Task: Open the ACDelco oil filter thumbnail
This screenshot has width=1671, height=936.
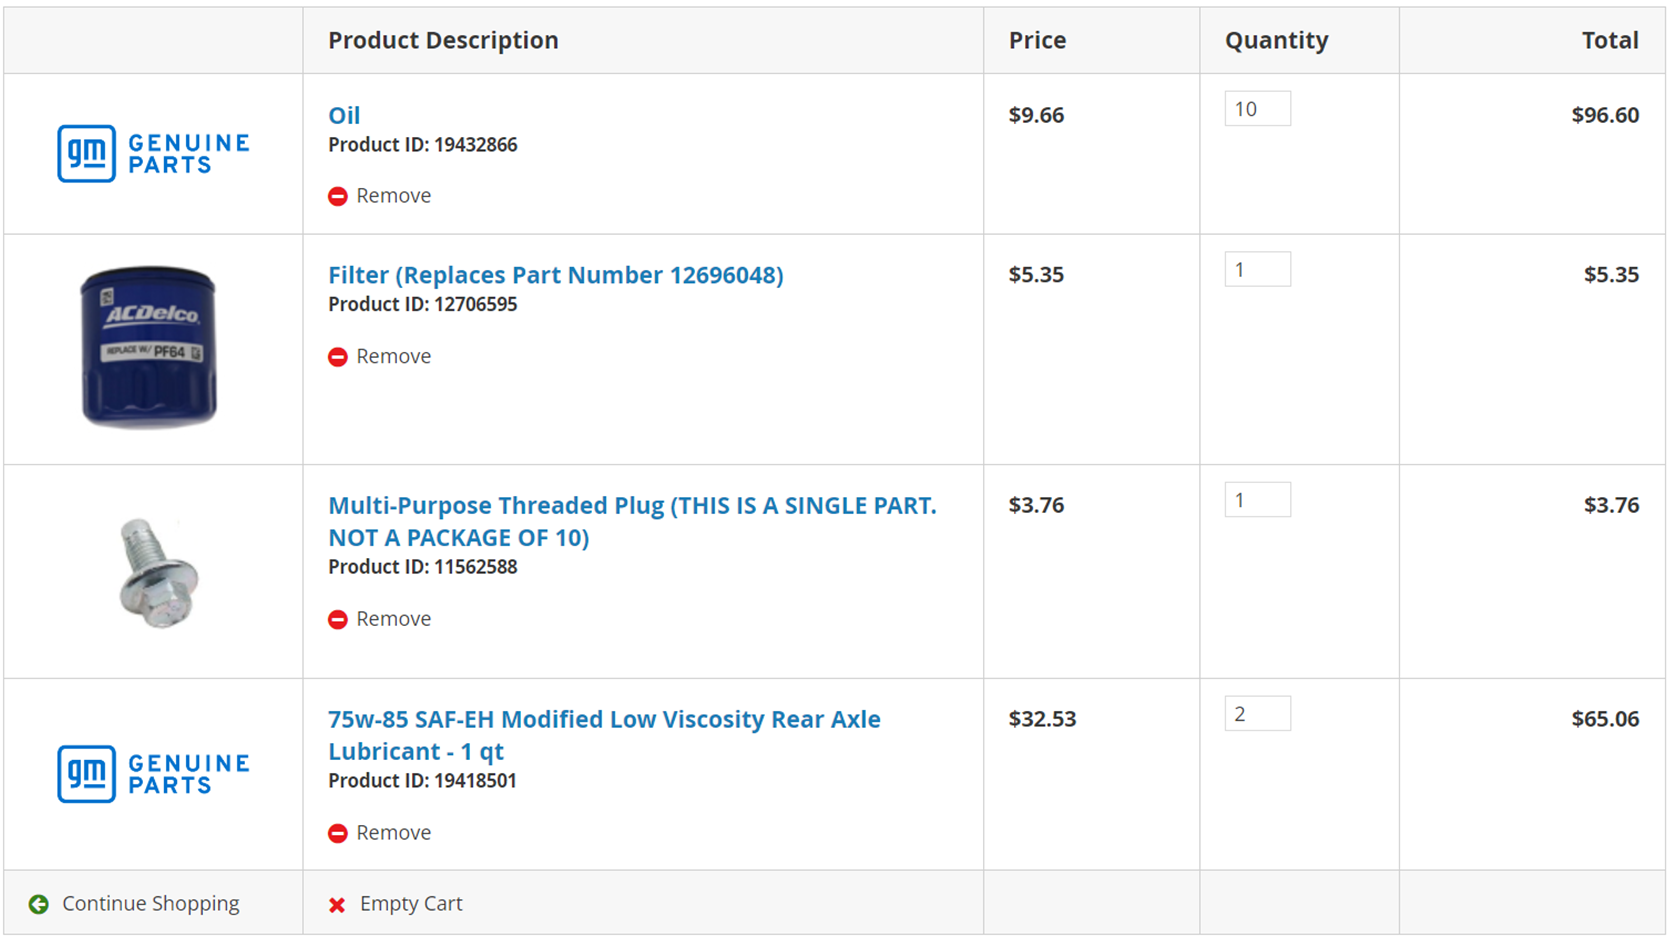Action: pos(149,347)
